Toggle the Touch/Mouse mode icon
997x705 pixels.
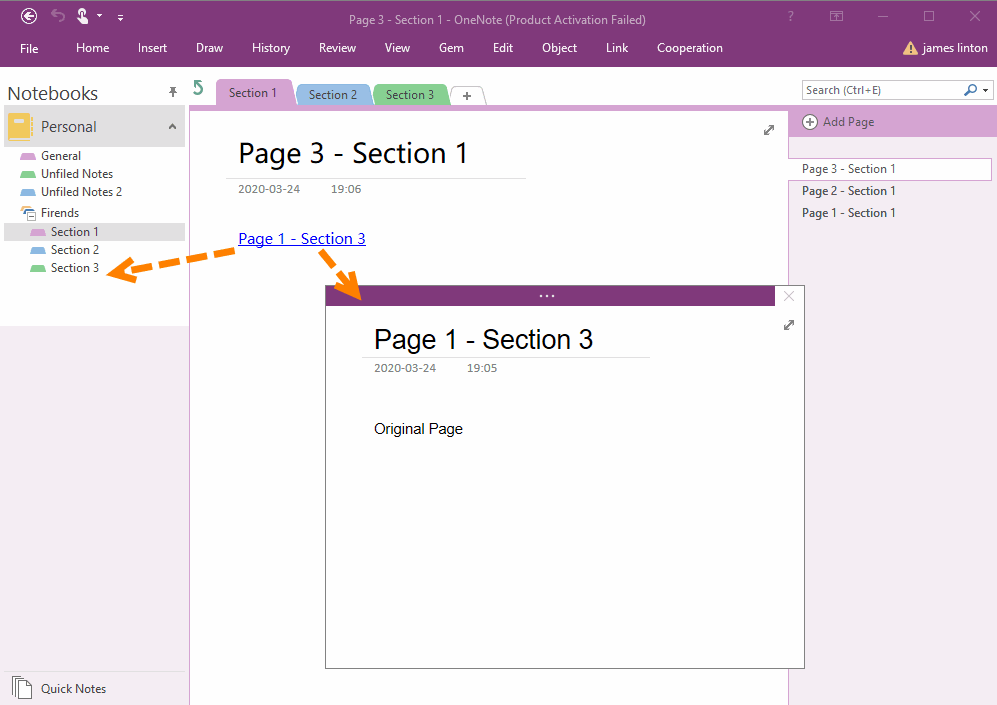pyautogui.click(x=83, y=16)
